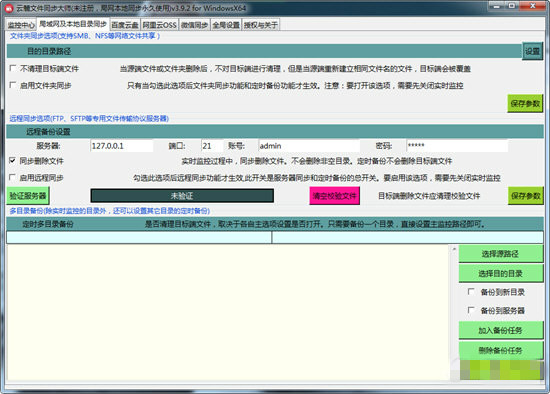This screenshot has height=394, width=550.
Task: Click the red app icon in title bar
Action: coord(9,8)
